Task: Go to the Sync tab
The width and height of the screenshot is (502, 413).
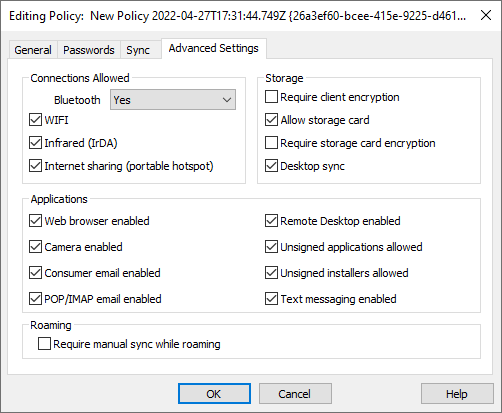Action: point(138,50)
